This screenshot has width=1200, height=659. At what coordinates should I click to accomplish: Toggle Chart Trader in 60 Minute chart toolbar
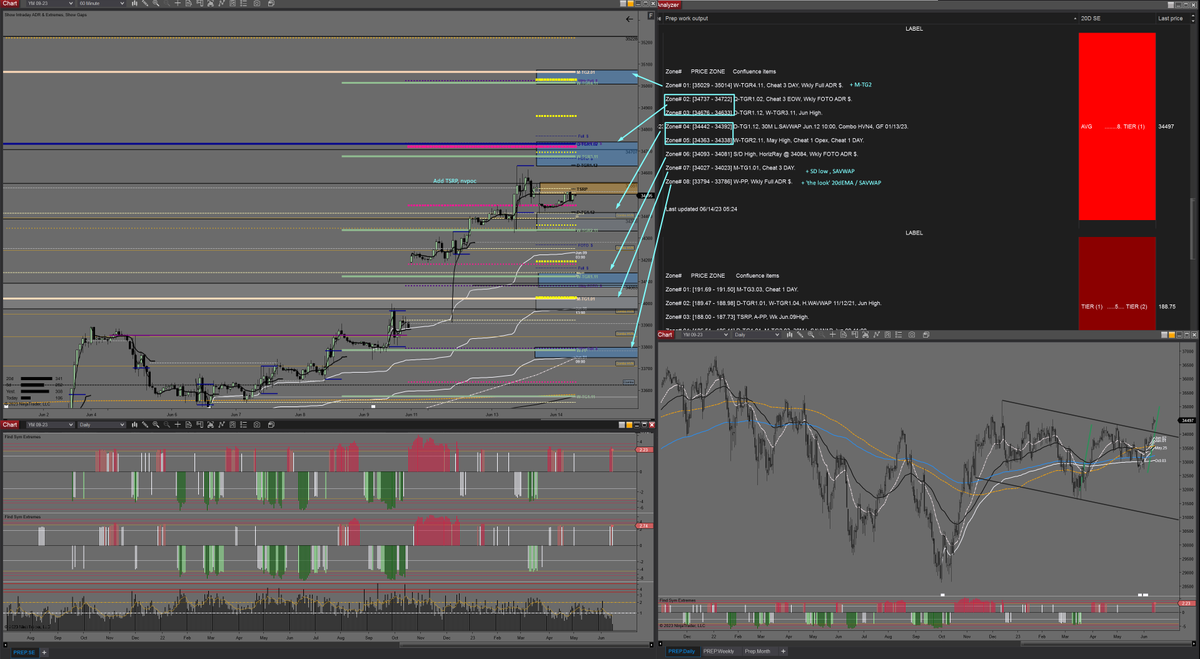point(199,5)
